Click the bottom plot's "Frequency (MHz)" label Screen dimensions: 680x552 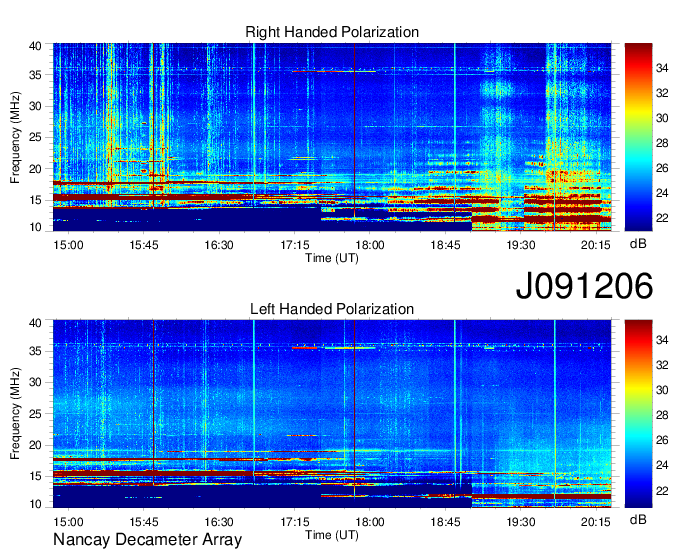[15, 414]
